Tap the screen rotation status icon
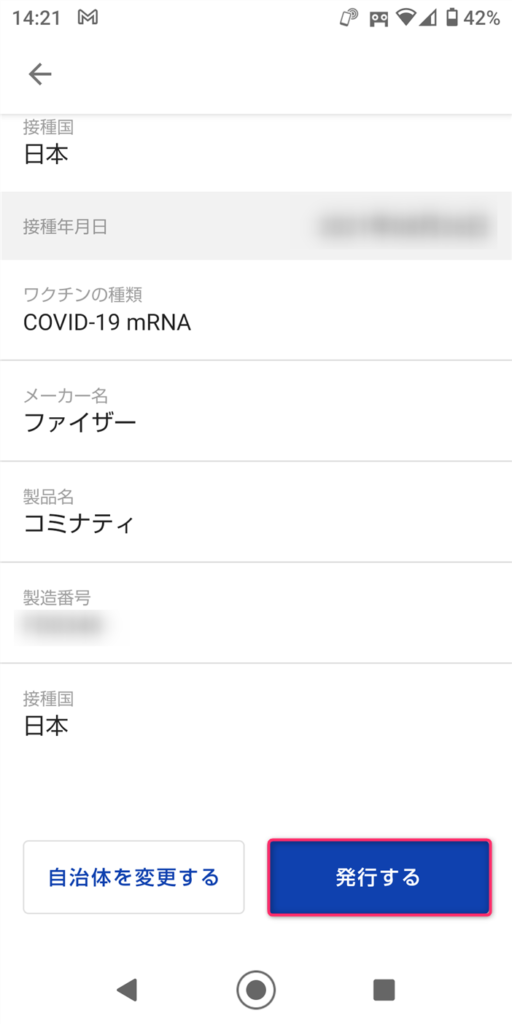This screenshot has height=1024, width=512. pyautogui.click(x=349, y=18)
